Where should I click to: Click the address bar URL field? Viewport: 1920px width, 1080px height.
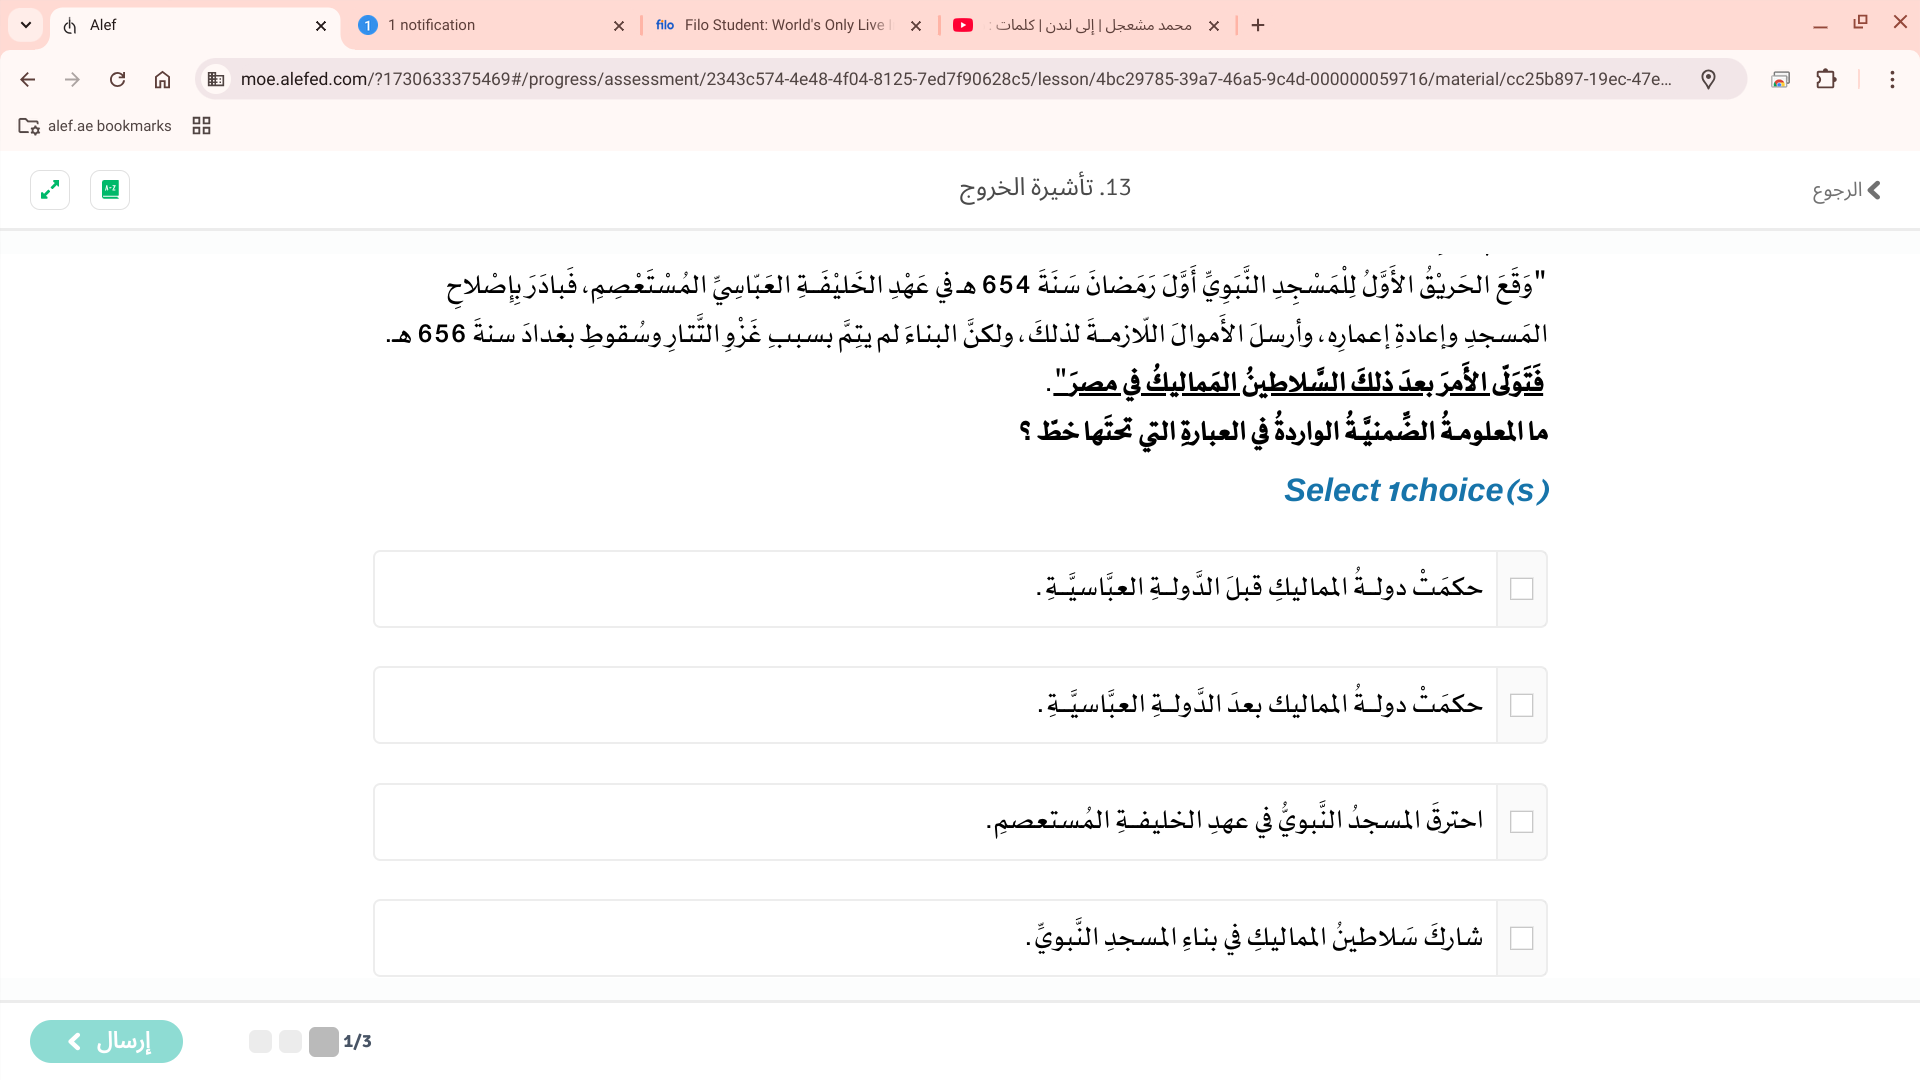[x=955, y=79]
